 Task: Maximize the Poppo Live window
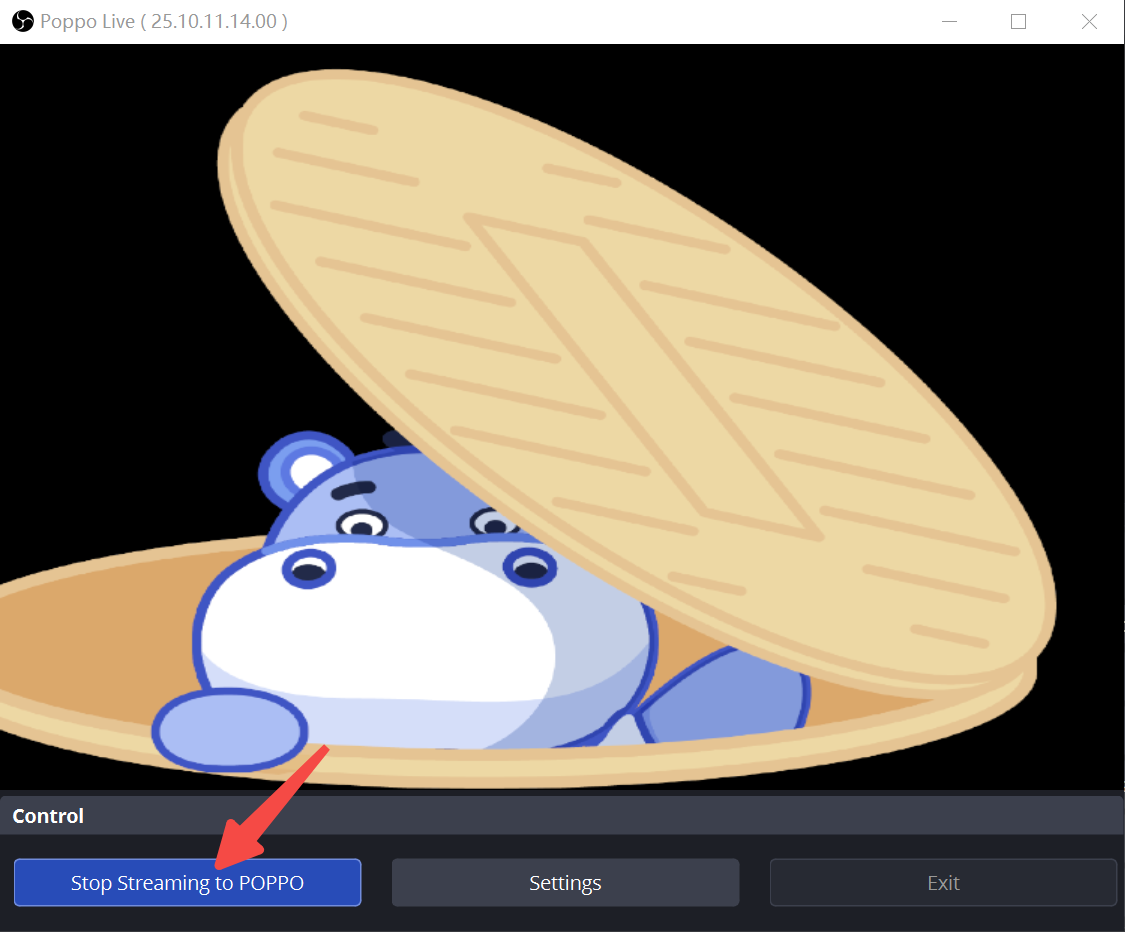(x=1018, y=22)
